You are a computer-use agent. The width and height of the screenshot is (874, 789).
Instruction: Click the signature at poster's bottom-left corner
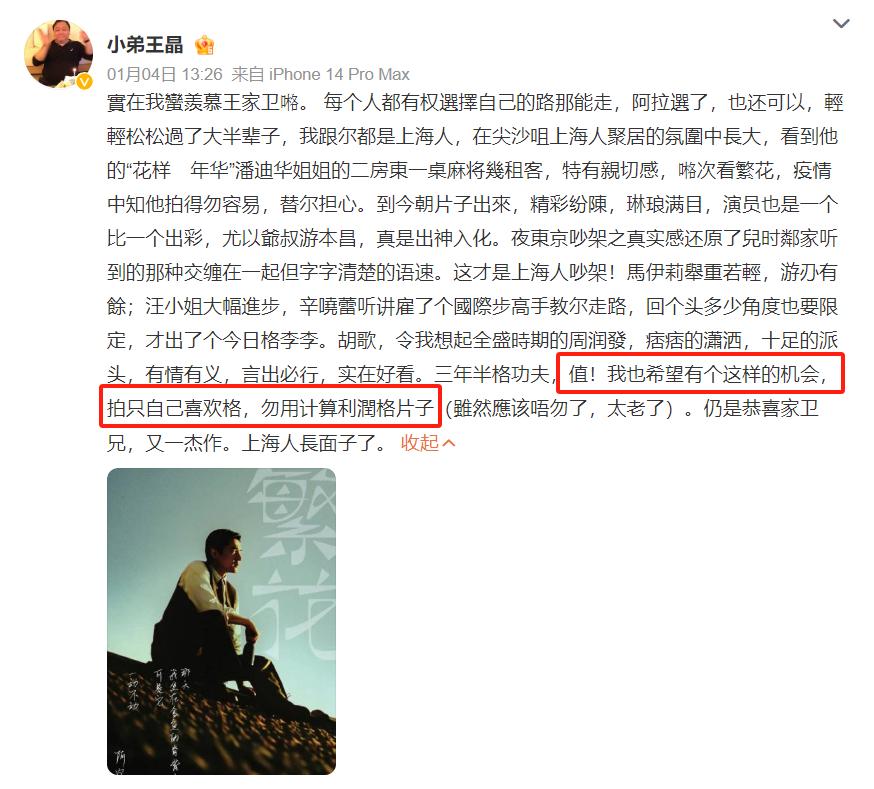(x=120, y=762)
